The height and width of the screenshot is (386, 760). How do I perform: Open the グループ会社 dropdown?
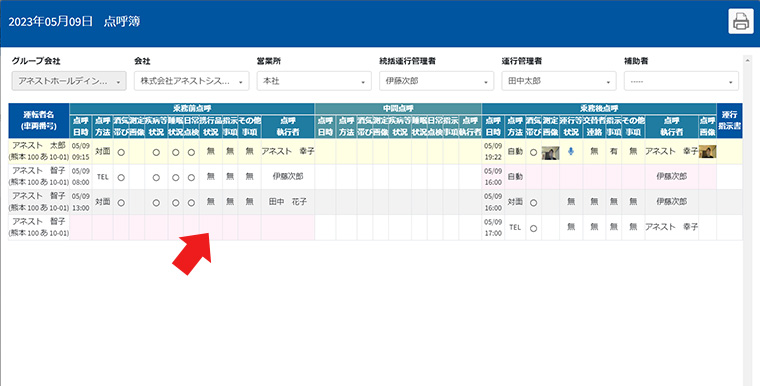[69, 81]
